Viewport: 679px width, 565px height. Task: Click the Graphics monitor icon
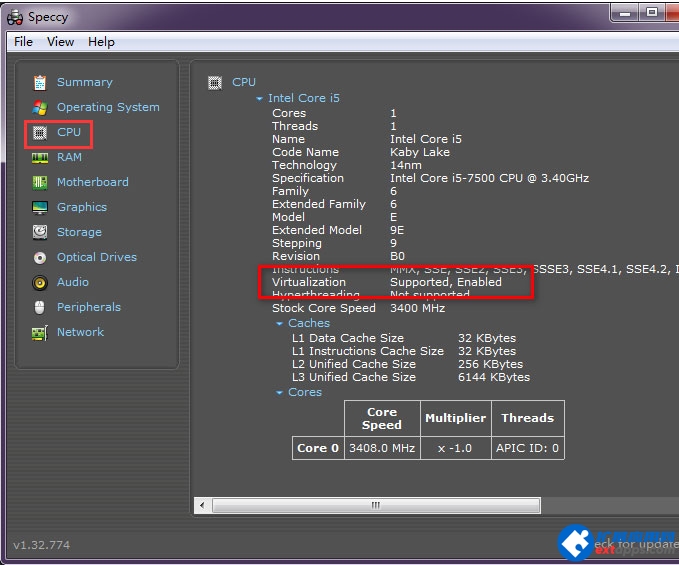[40, 207]
